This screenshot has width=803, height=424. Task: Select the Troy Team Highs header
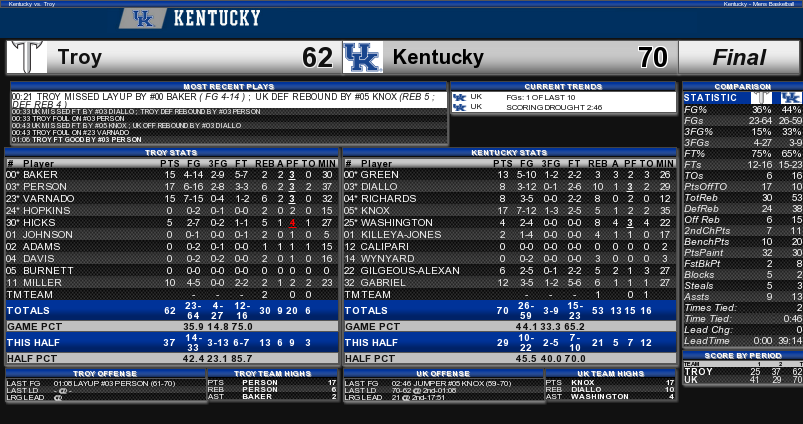click(x=272, y=374)
